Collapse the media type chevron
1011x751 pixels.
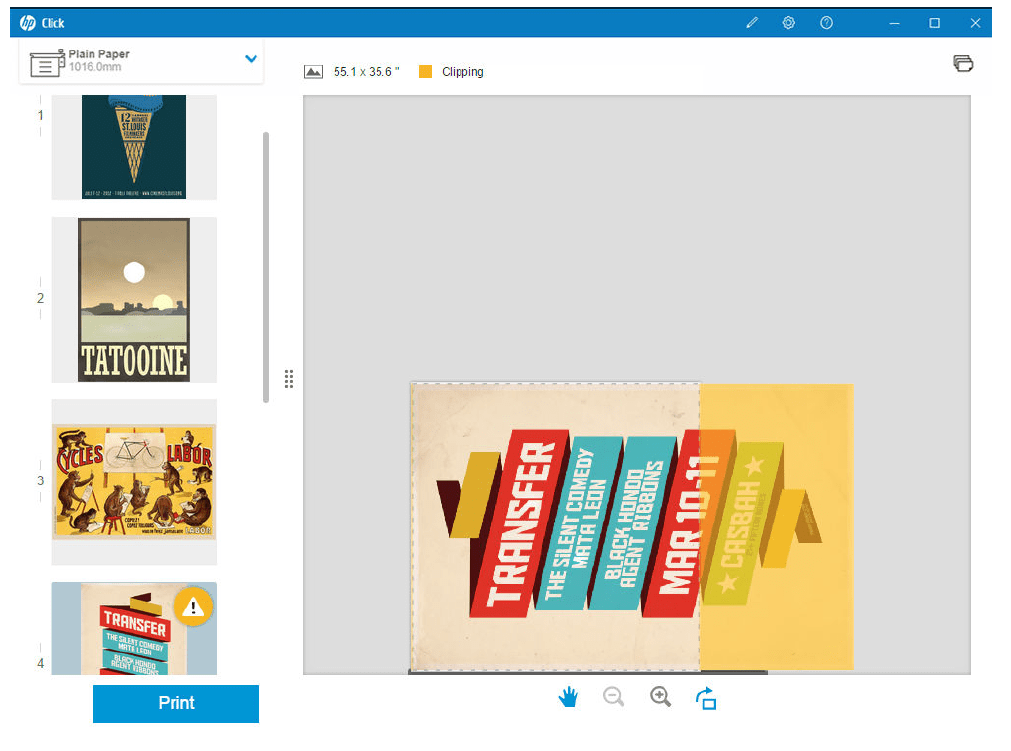coord(250,58)
